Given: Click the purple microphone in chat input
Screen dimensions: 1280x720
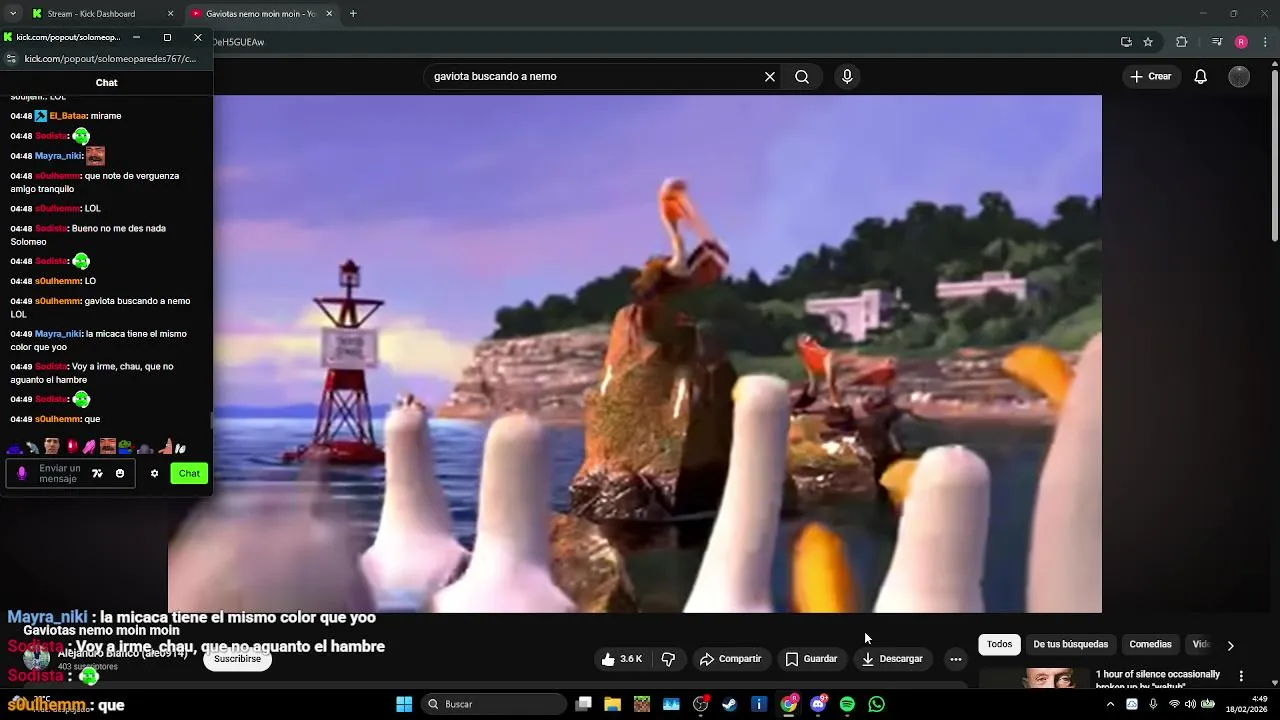Looking at the screenshot, I should click(22, 473).
